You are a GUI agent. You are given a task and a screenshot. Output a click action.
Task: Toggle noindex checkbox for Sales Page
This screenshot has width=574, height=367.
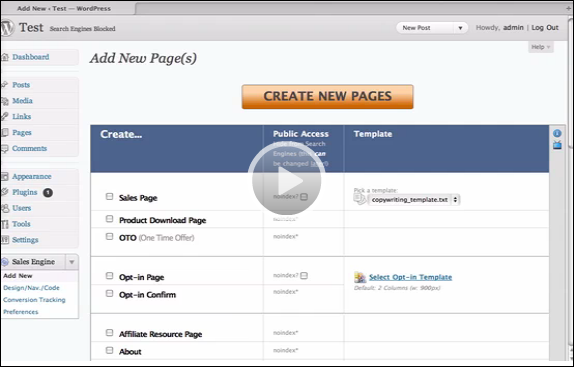(304, 197)
